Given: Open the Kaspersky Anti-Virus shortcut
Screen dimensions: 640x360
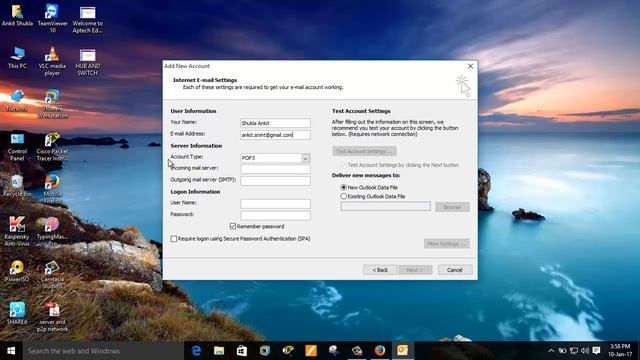Looking at the screenshot, I should tap(17, 231).
